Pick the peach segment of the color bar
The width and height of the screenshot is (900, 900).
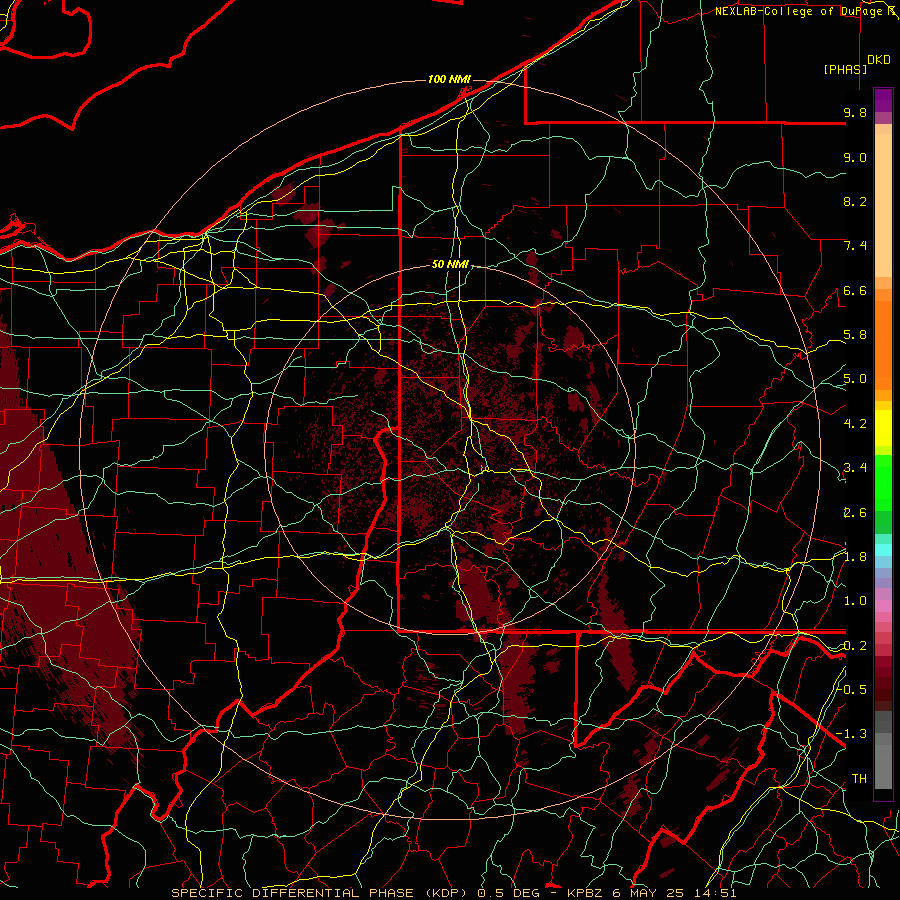coord(883,205)
